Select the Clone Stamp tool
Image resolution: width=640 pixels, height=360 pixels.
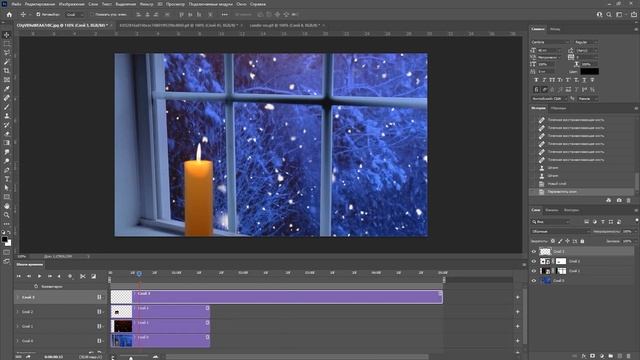click(x=7, y=116)
